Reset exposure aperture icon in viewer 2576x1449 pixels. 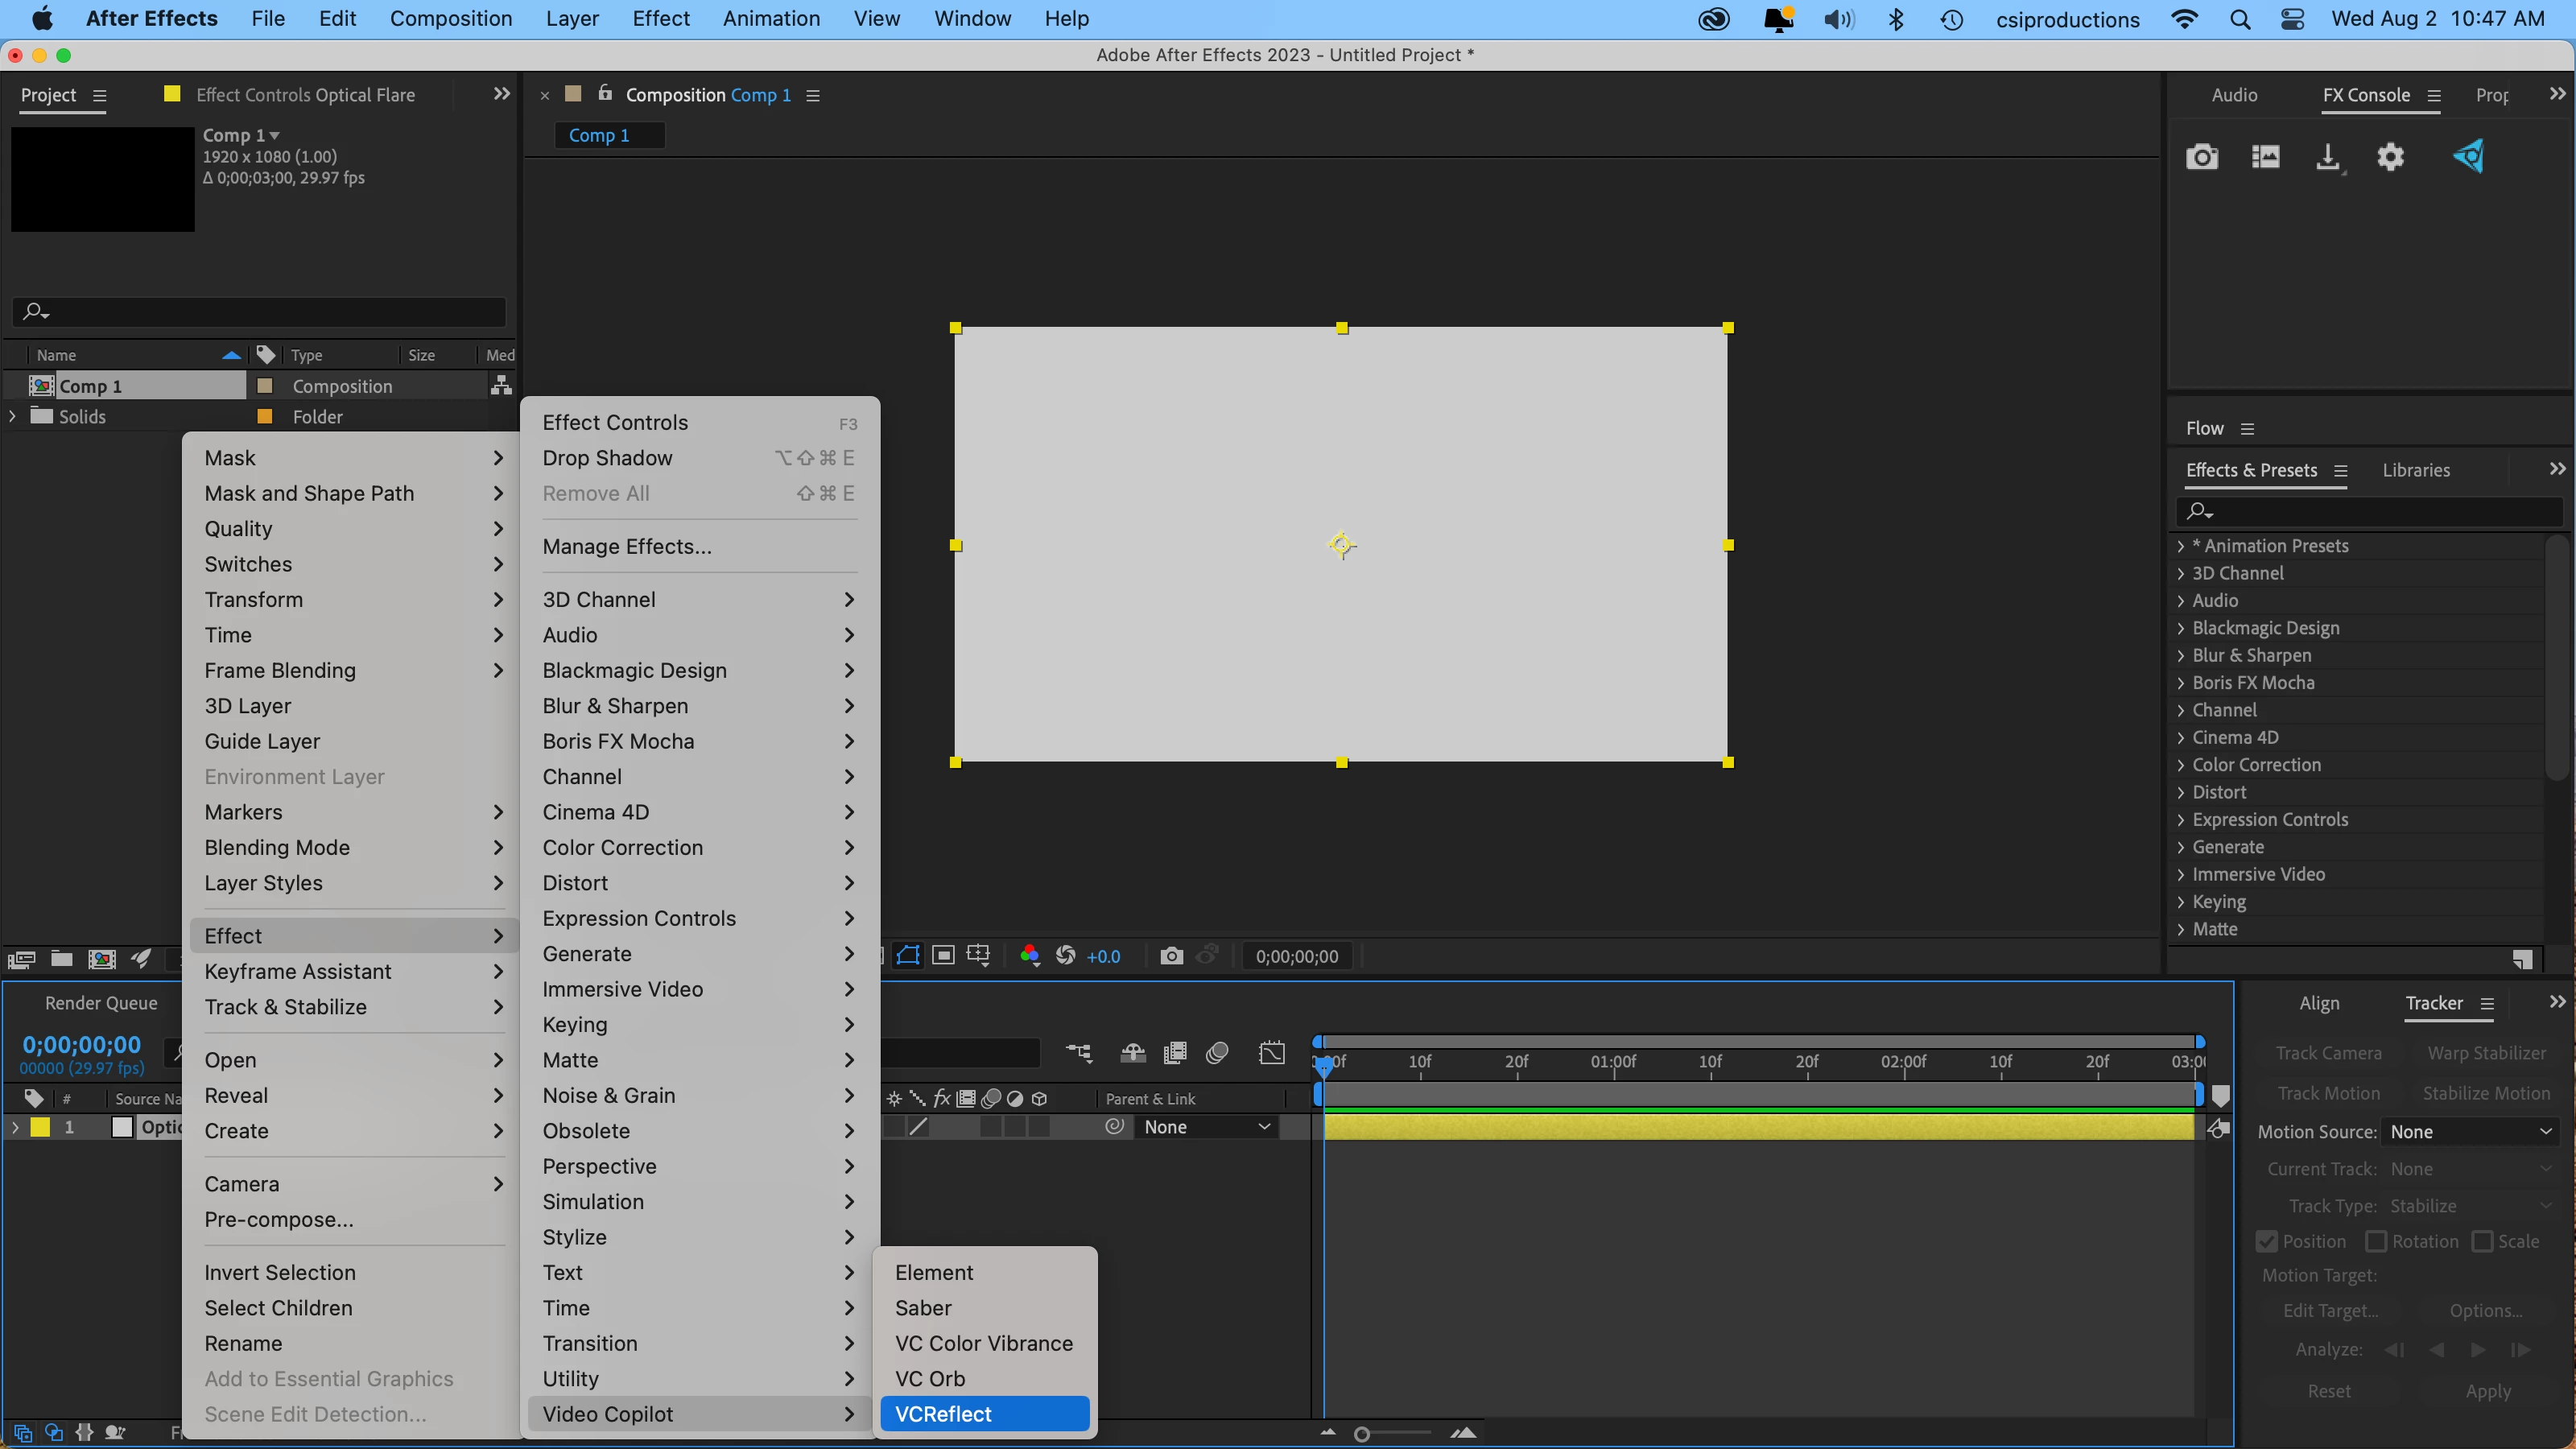(x=1066, y=955)
